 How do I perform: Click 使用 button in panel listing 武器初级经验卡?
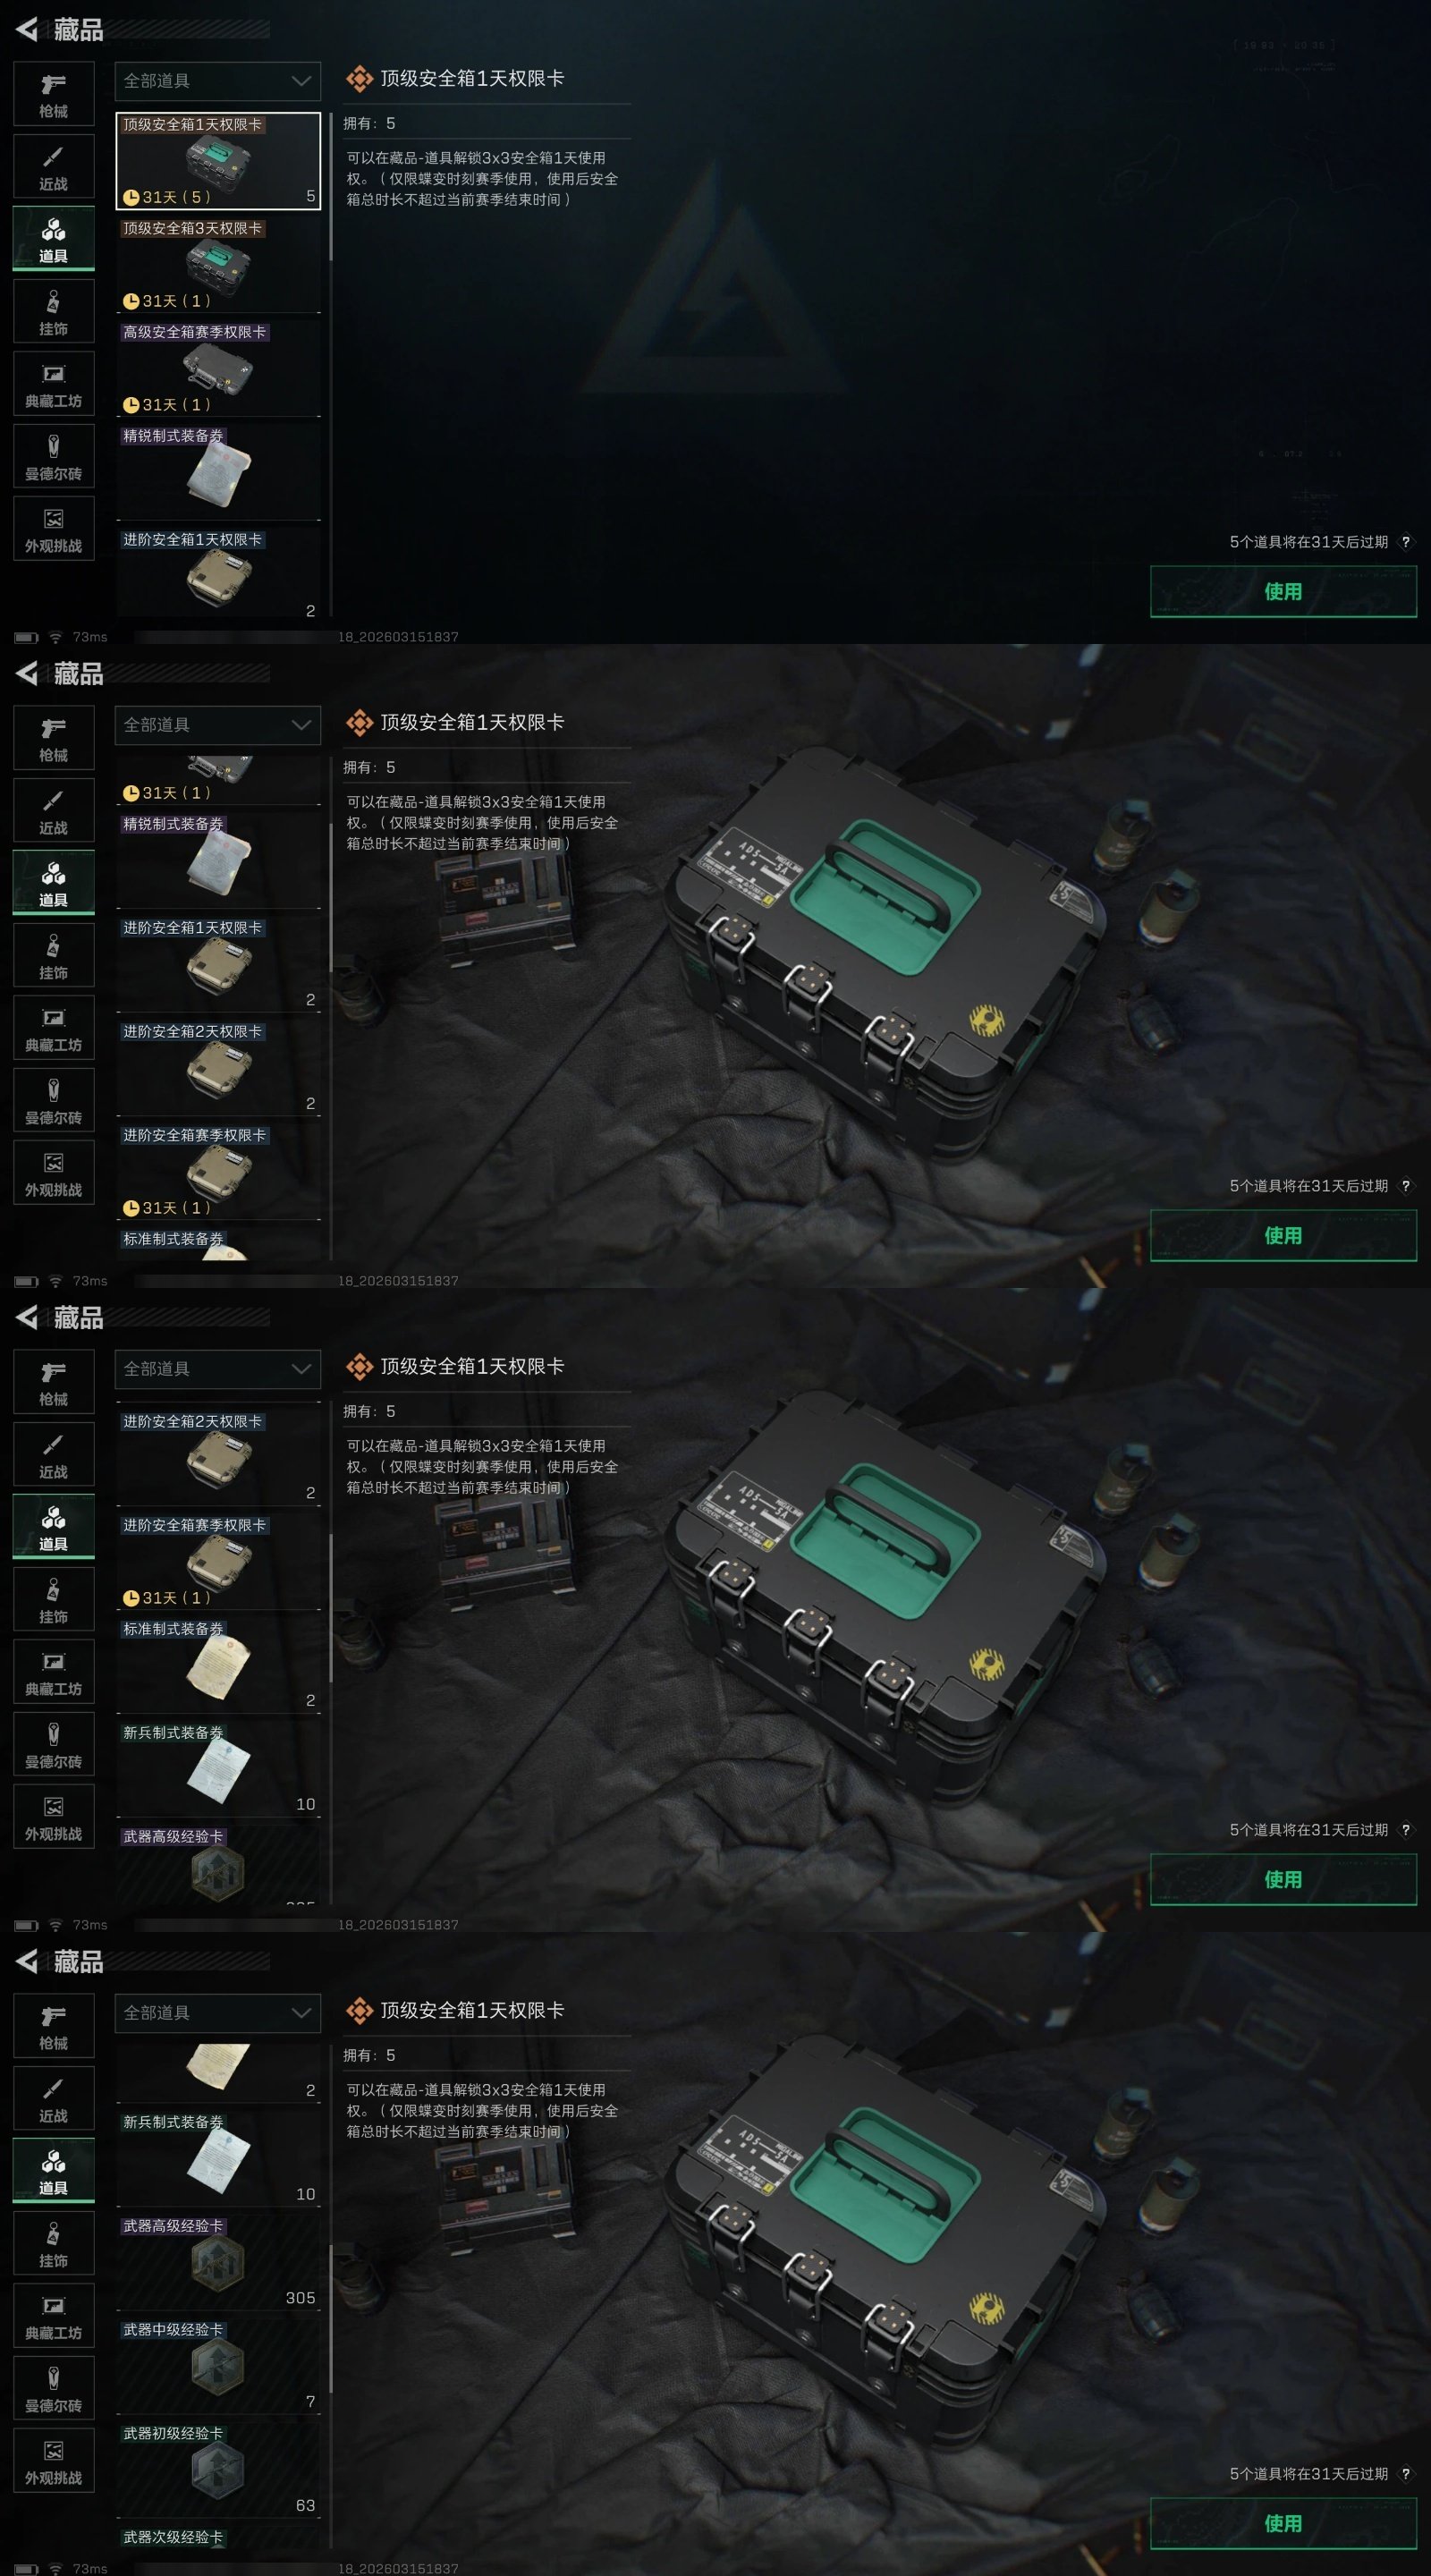(1283, 2523)
